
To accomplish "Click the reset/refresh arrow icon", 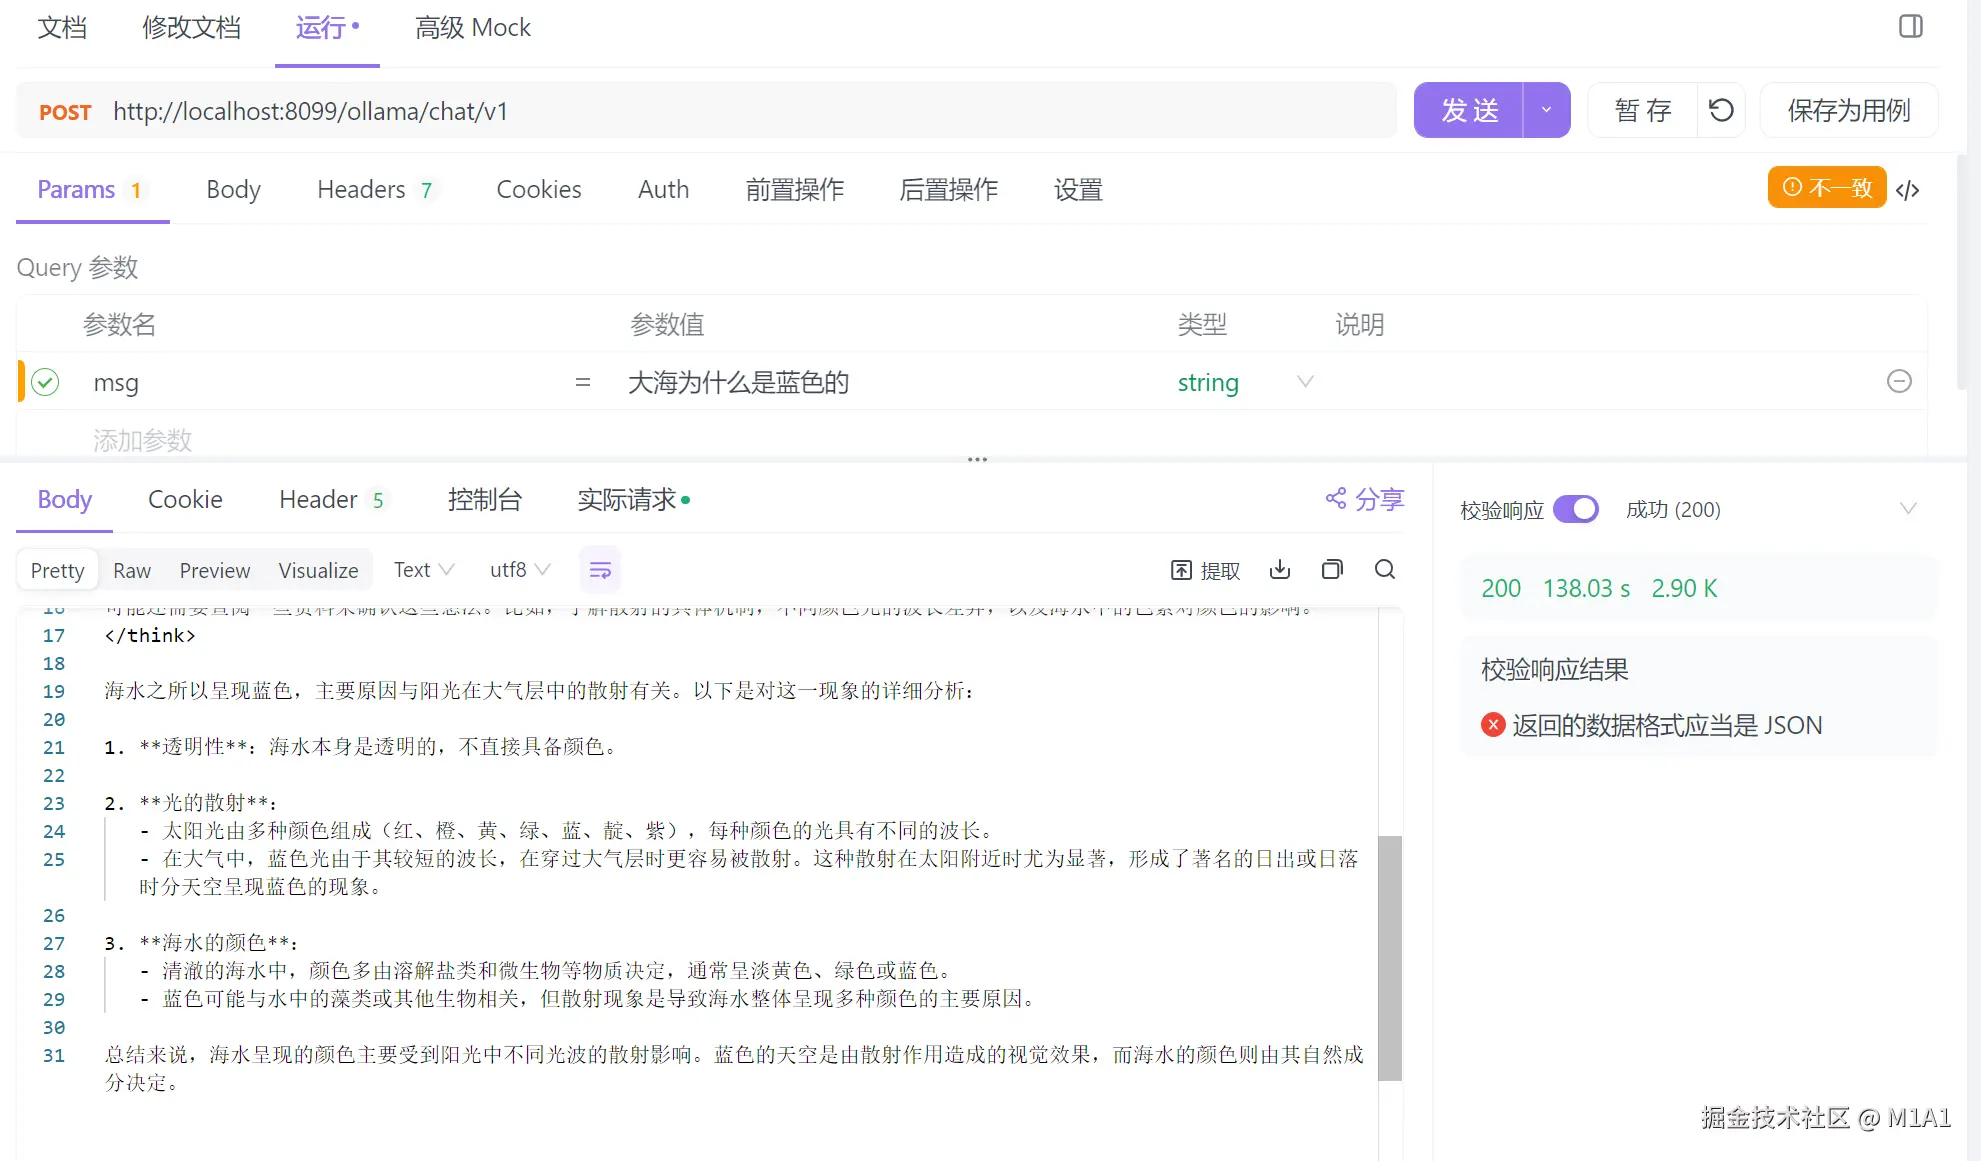I will pyautogui.click(x=1721, y=110).
